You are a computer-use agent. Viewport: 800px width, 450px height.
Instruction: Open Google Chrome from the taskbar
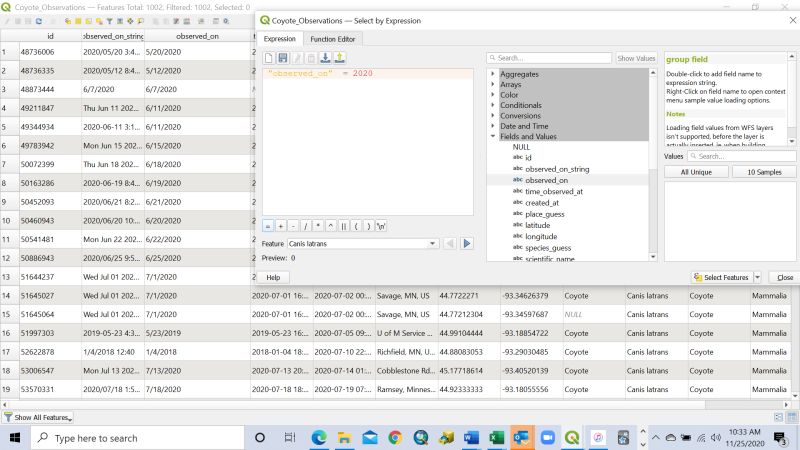pos(395,438)
